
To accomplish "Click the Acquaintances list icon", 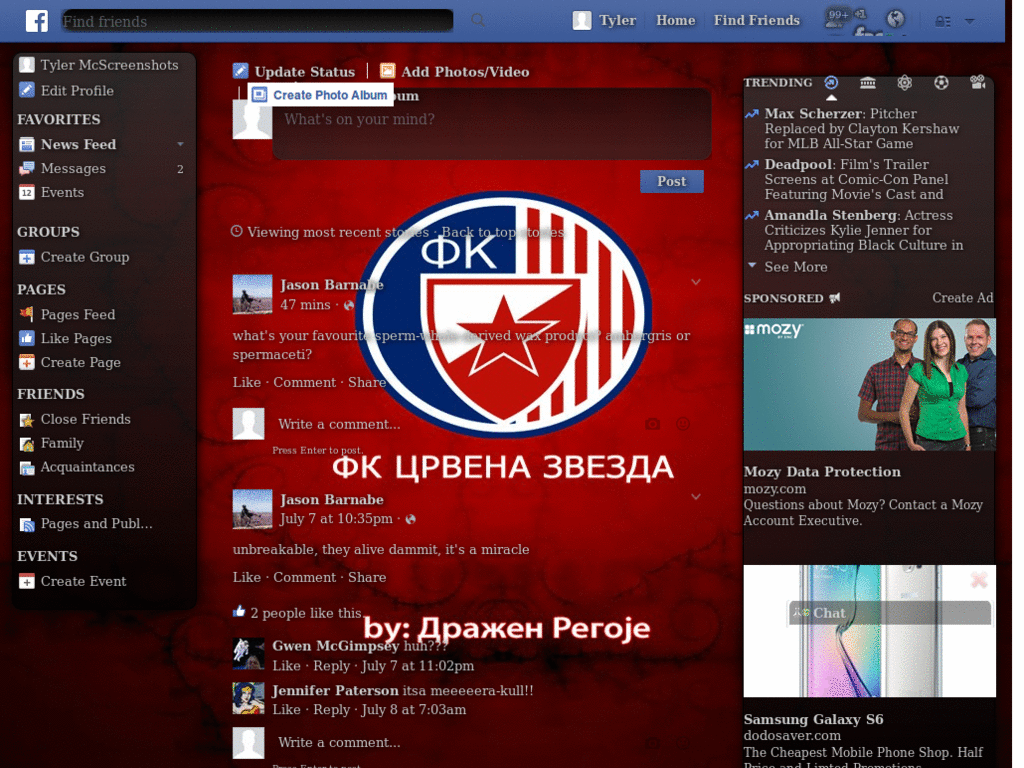I will [x=27, y=468].
